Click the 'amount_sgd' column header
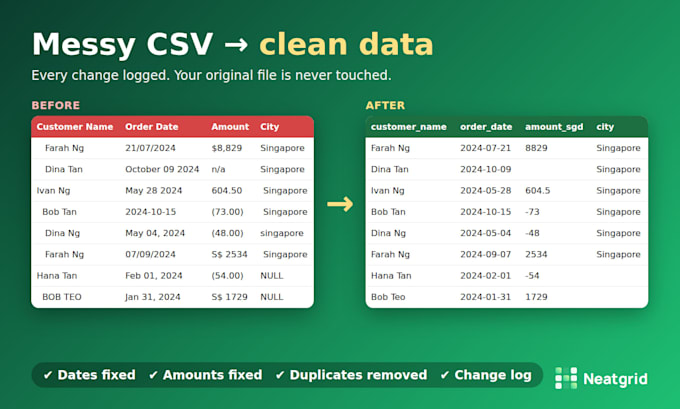This screenshot has height=409, width=680. [554, 127]
